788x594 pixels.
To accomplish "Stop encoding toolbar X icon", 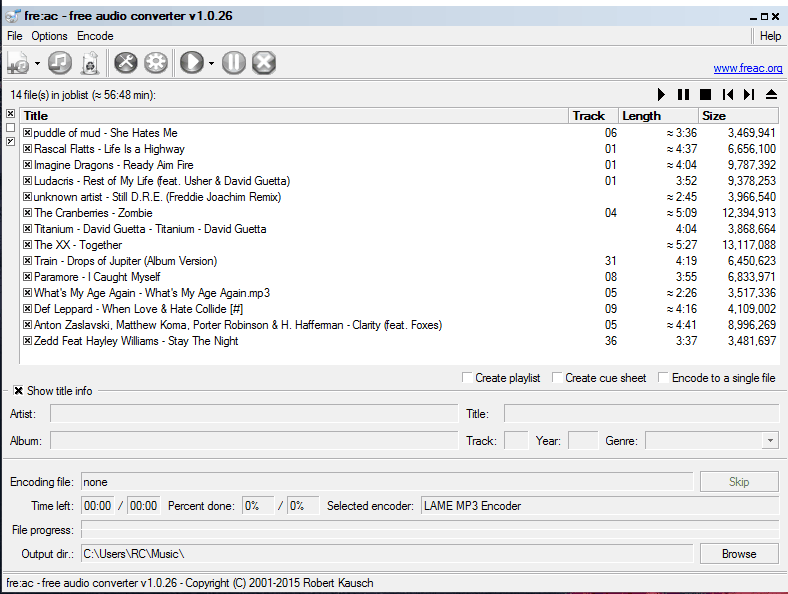I will click(x=264, y=63).
